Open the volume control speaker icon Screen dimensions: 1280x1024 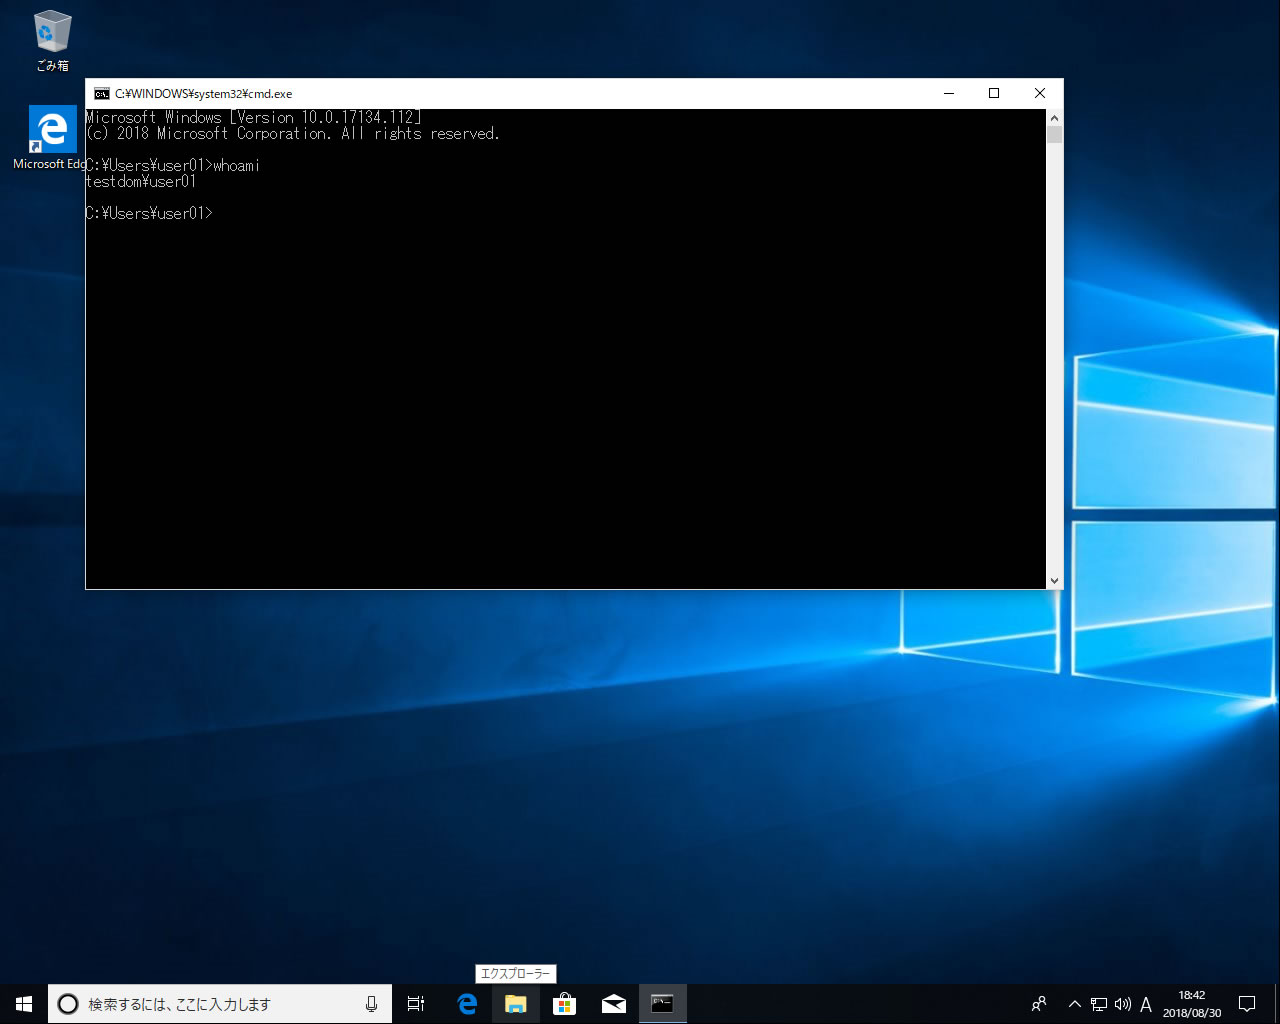1122,1004
